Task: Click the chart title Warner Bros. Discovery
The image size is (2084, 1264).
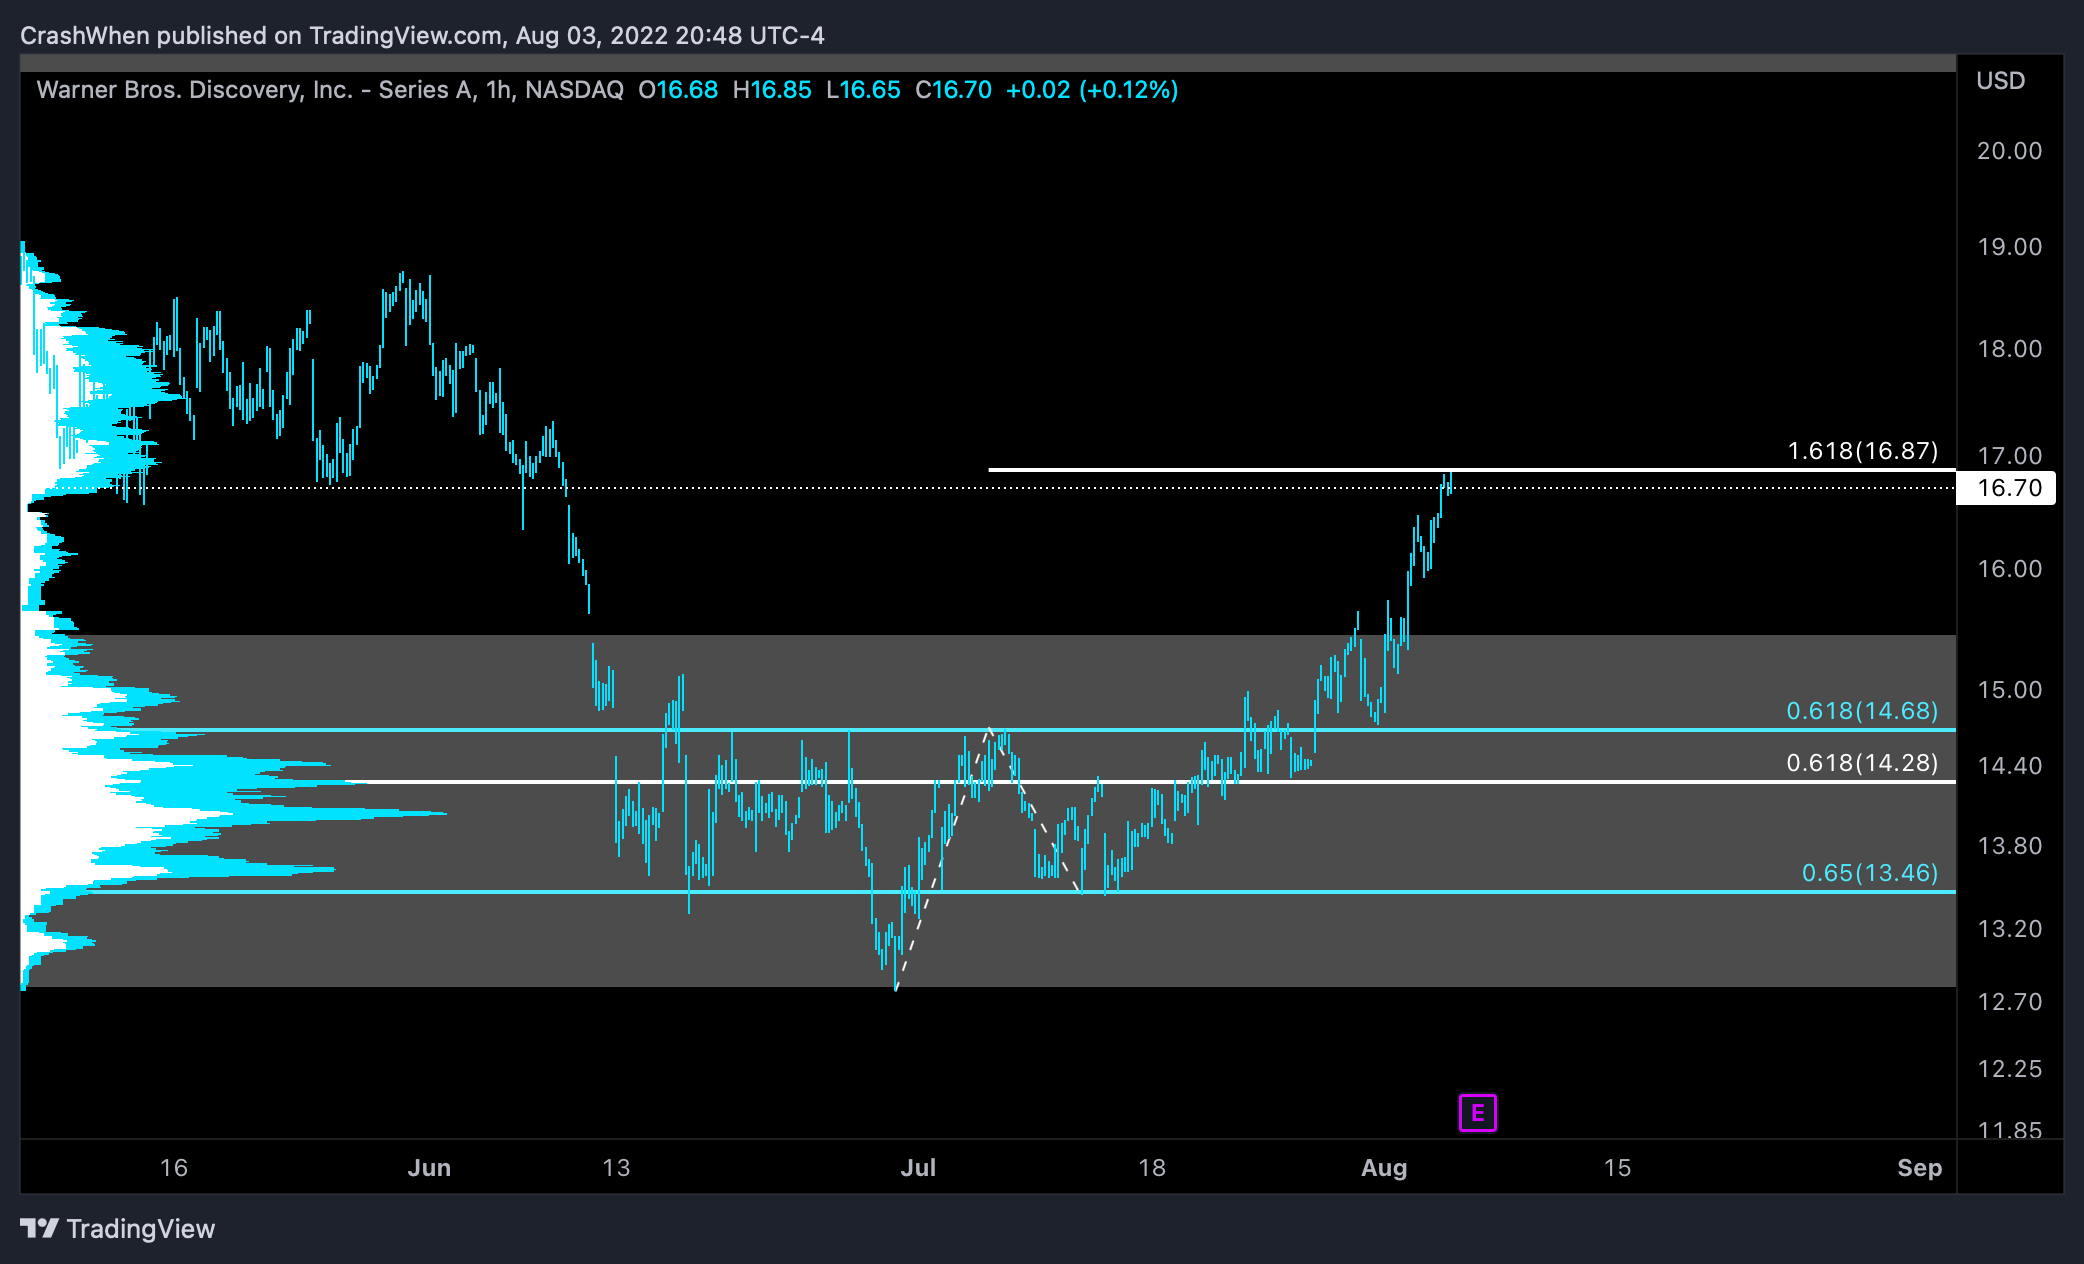Action: [x=330, y=90]
